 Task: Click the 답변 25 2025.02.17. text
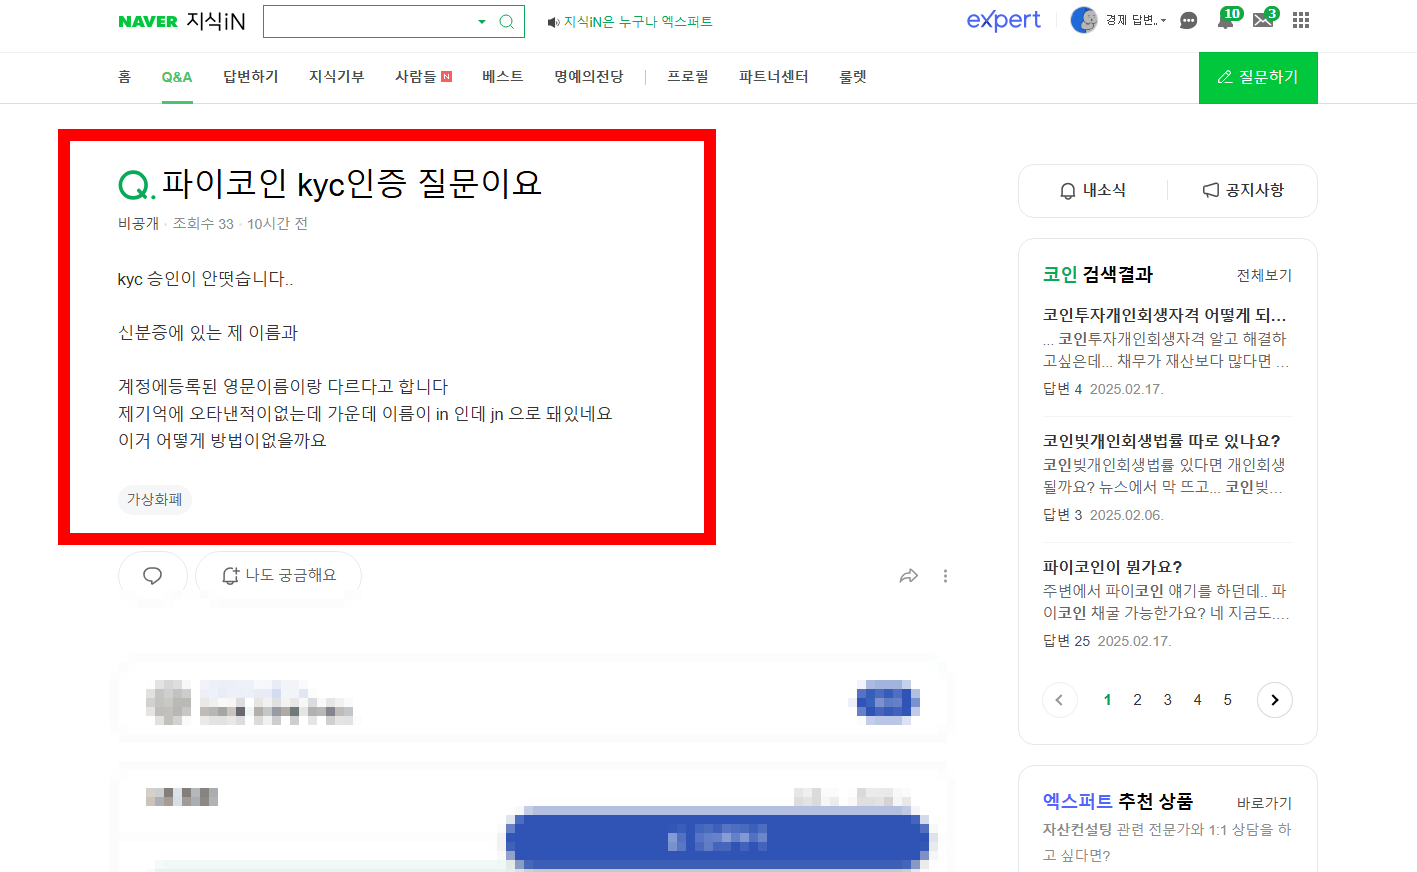coord(1107,641)
